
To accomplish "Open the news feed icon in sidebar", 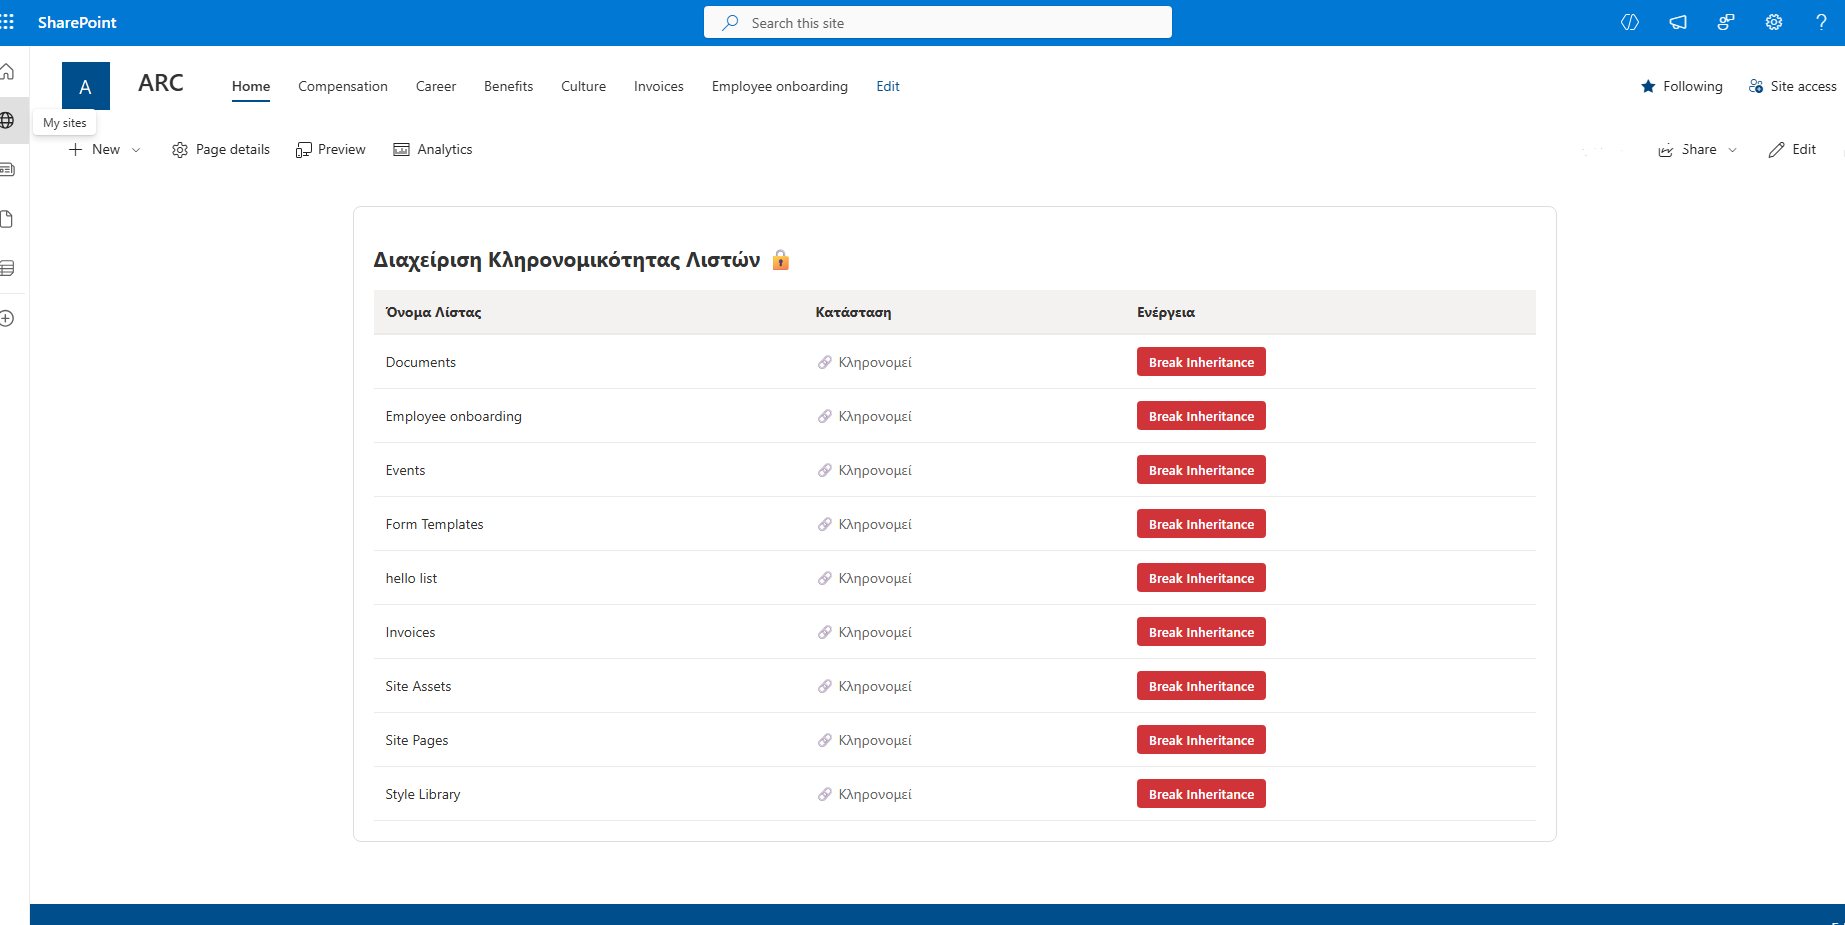I will (7, 170).
